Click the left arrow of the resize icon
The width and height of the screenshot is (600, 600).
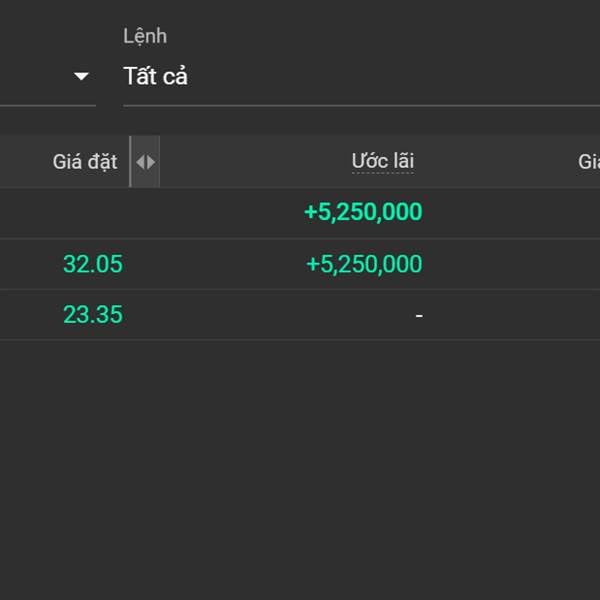click(140, 162)
